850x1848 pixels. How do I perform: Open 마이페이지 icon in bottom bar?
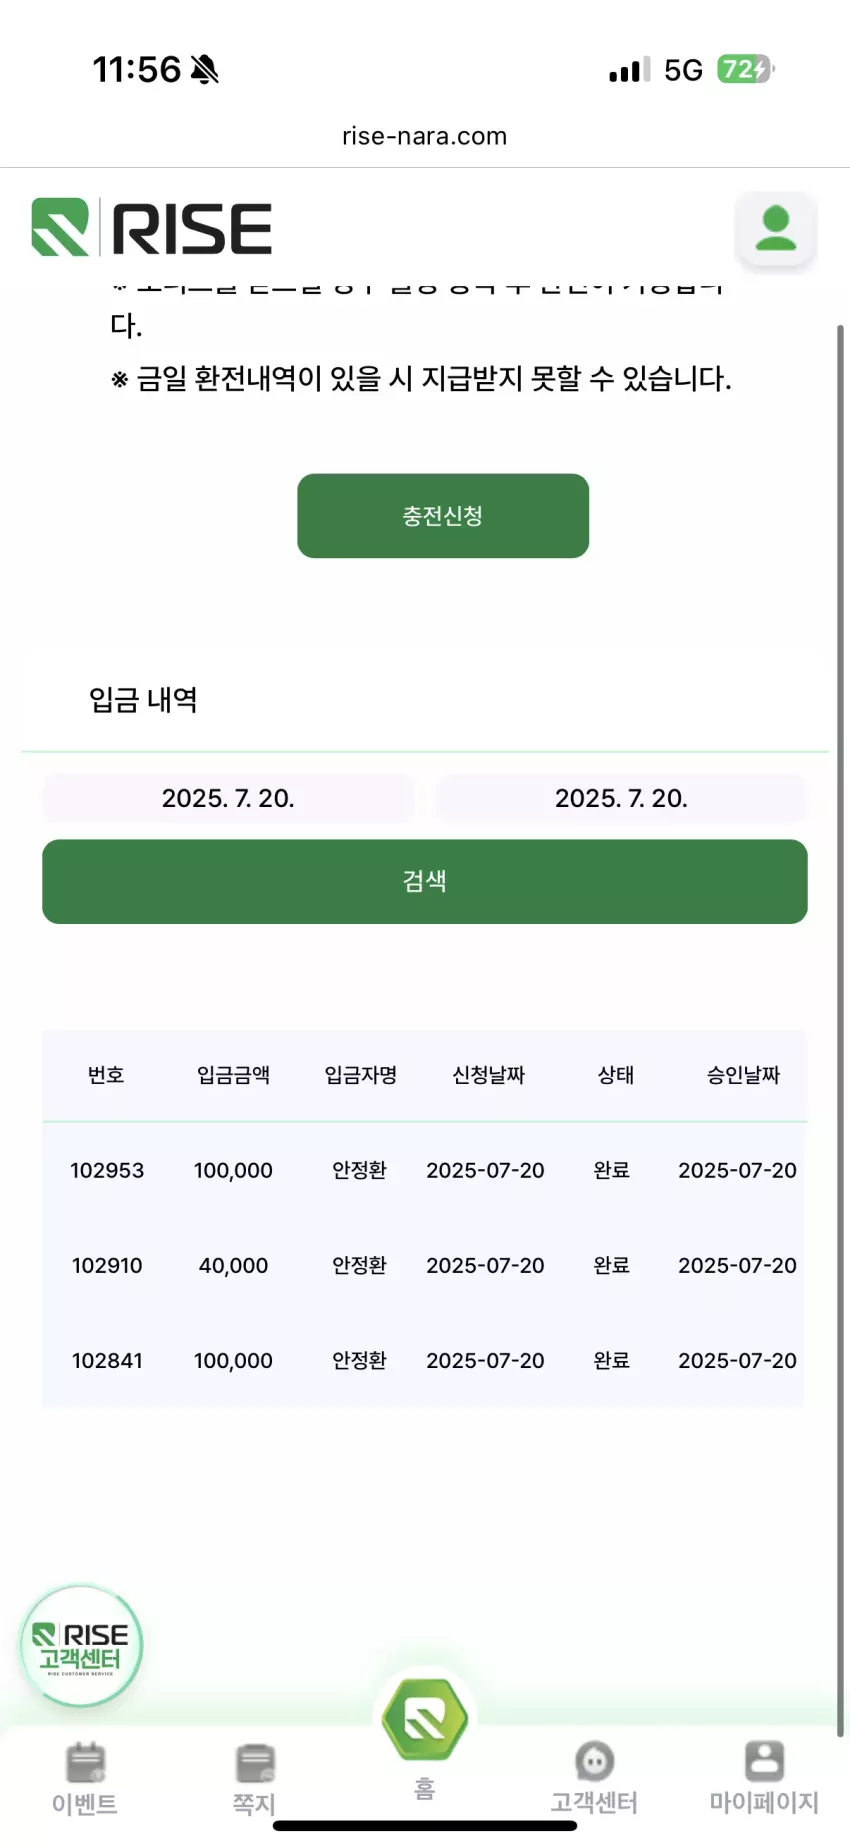coord(764,1761)
